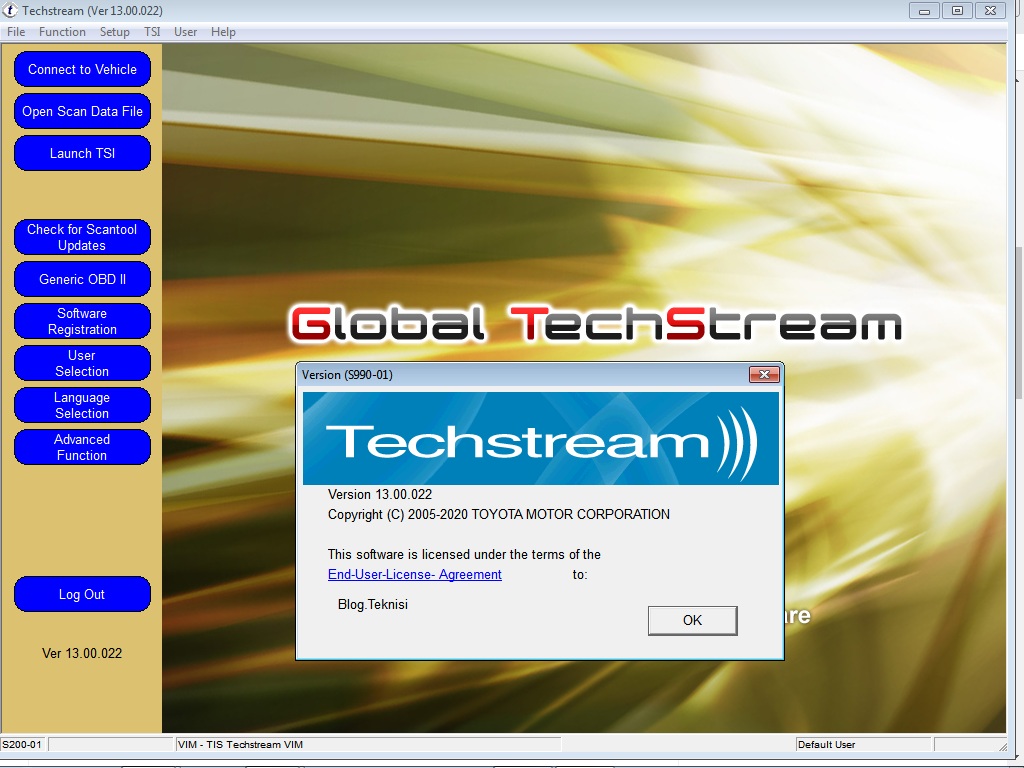Click Default User in status bar
1024x768 pixels.
[863, 744]
